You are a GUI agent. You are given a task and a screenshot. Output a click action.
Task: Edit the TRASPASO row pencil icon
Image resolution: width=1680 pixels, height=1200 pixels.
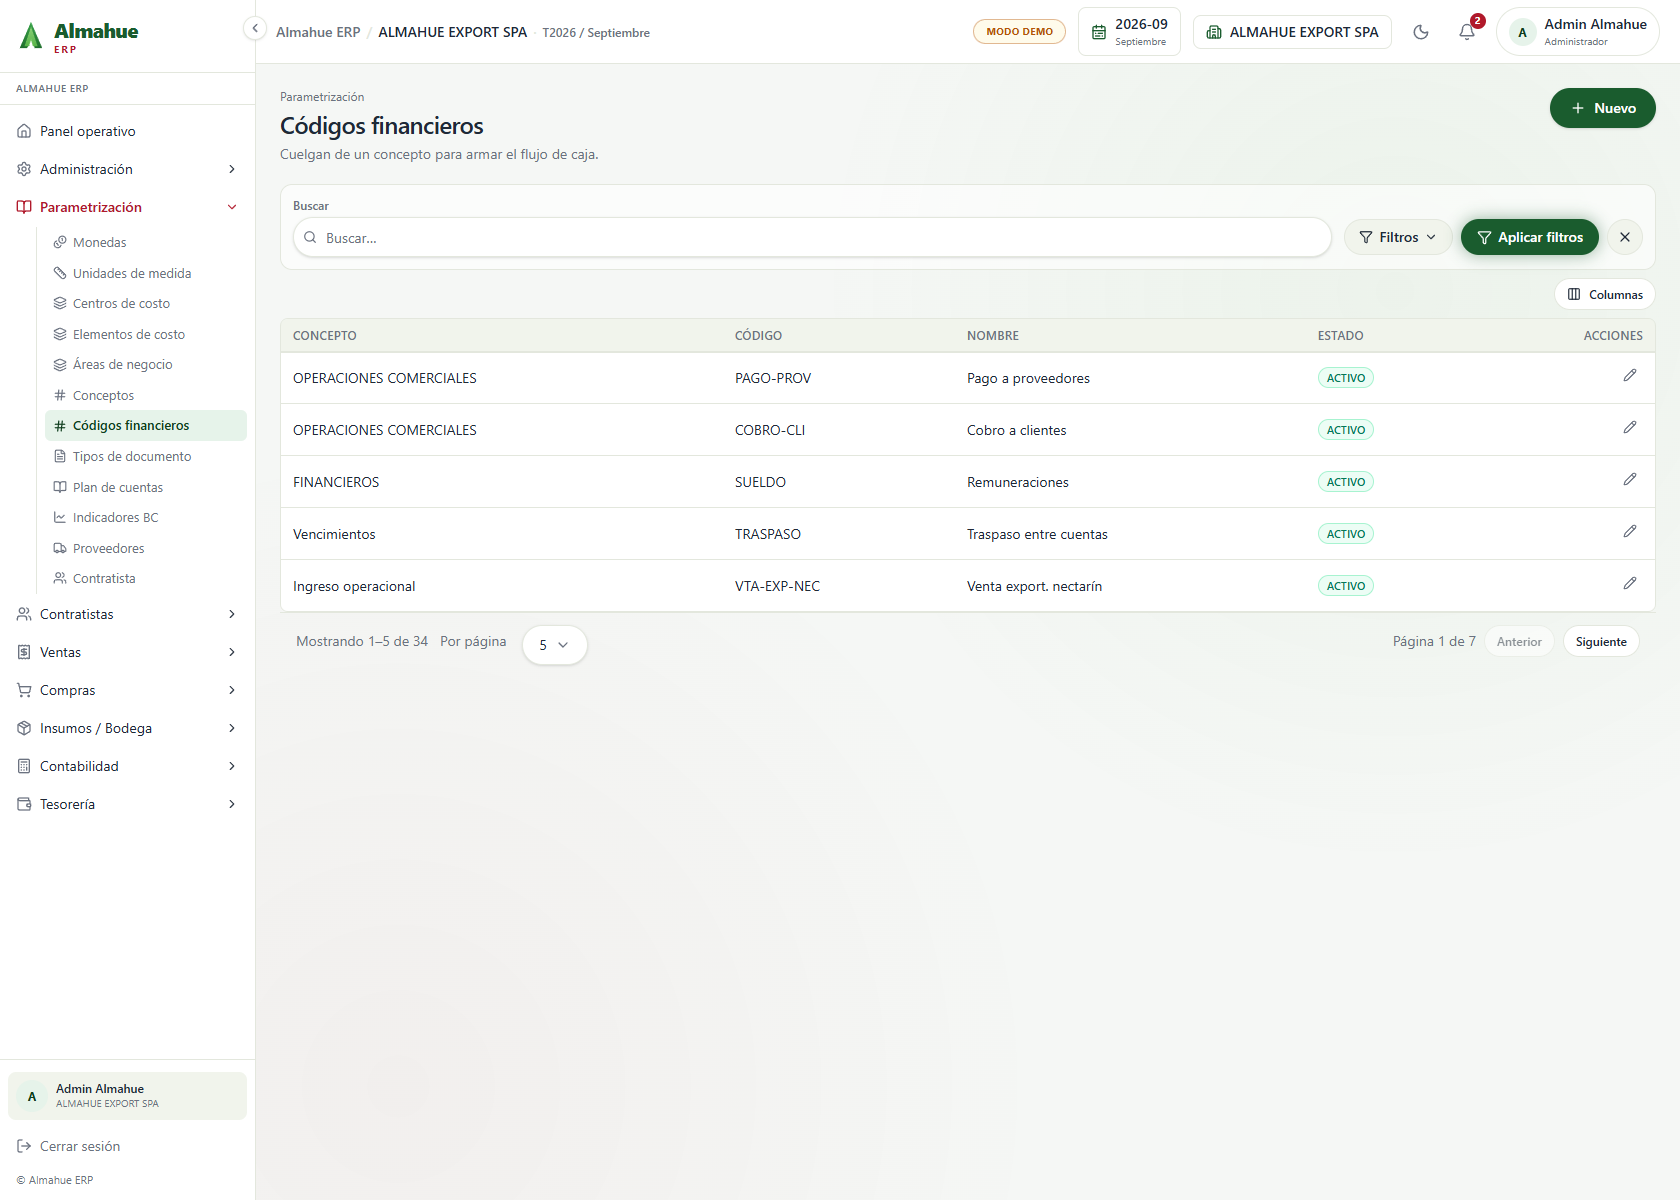tap(1629, 532)
